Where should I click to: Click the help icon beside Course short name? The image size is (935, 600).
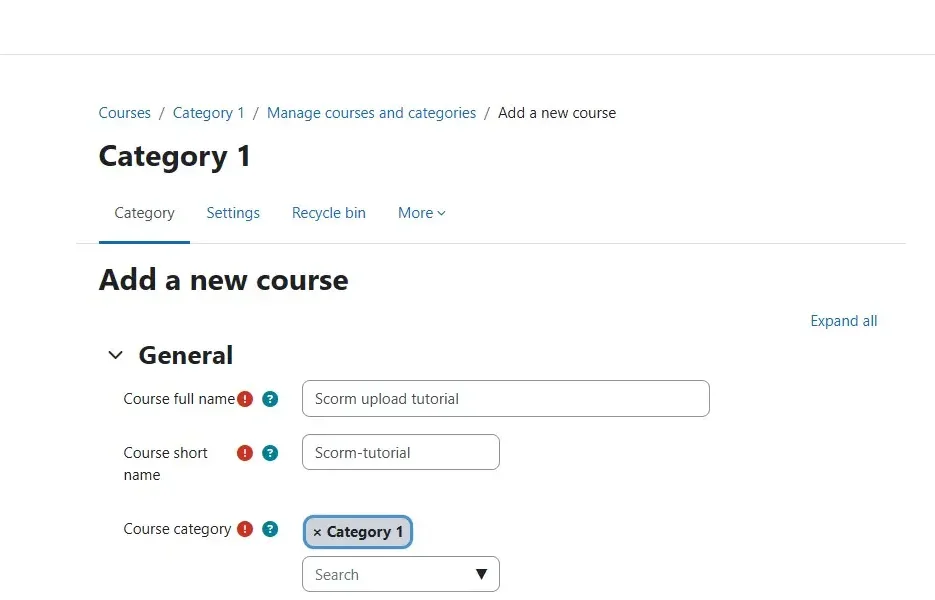[x=269, y=453]
